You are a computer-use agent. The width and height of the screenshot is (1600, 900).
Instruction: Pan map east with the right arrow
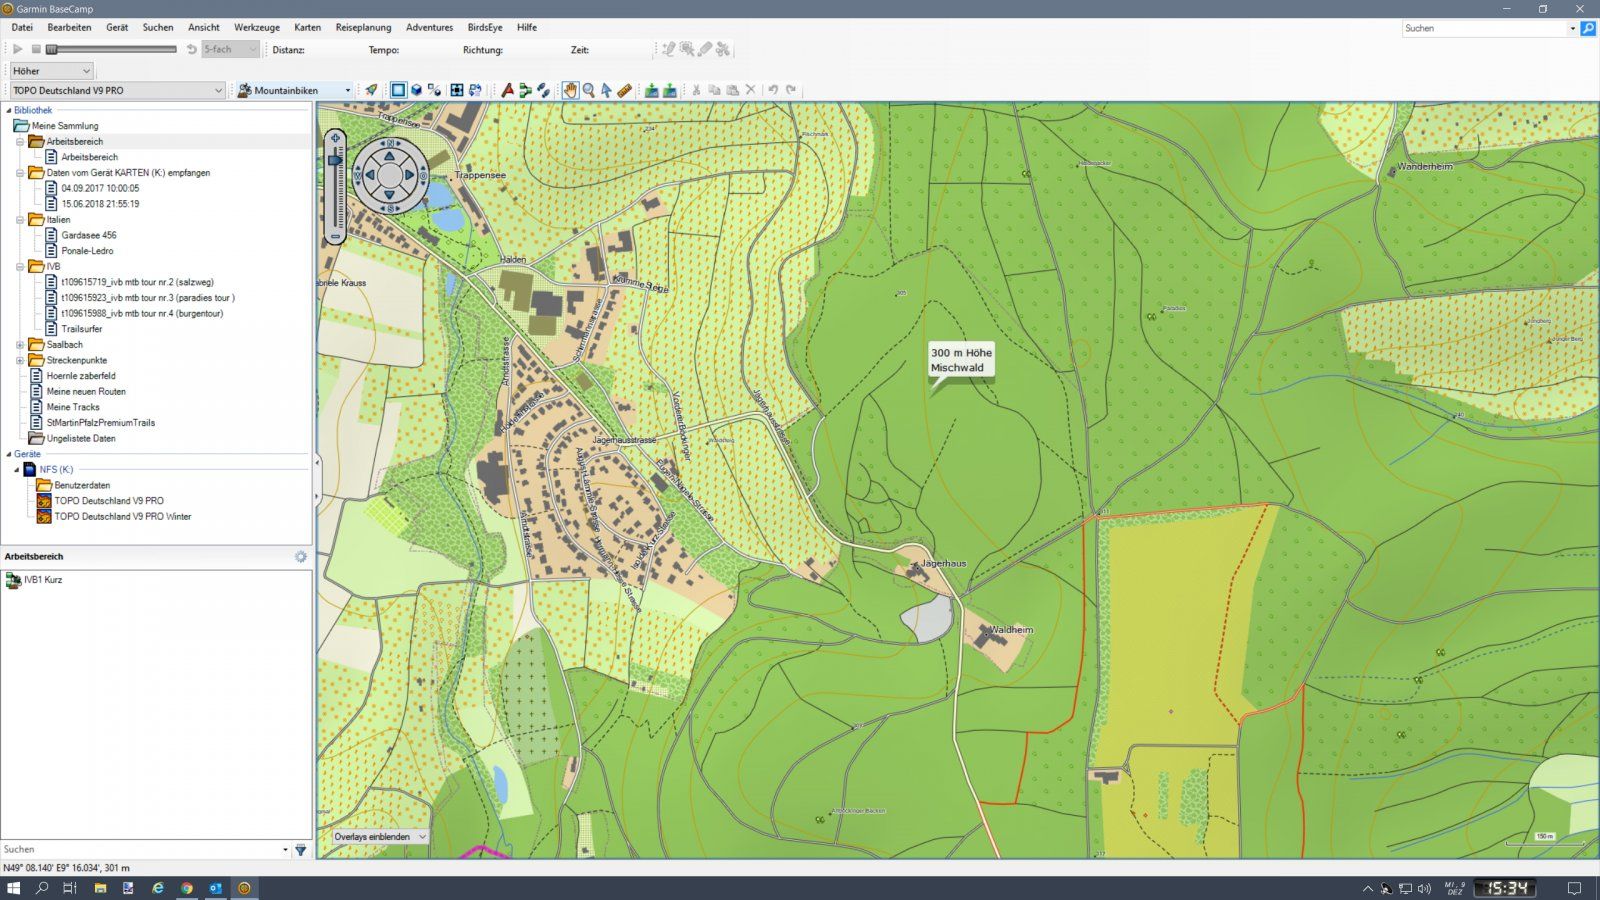click(411, 176)
